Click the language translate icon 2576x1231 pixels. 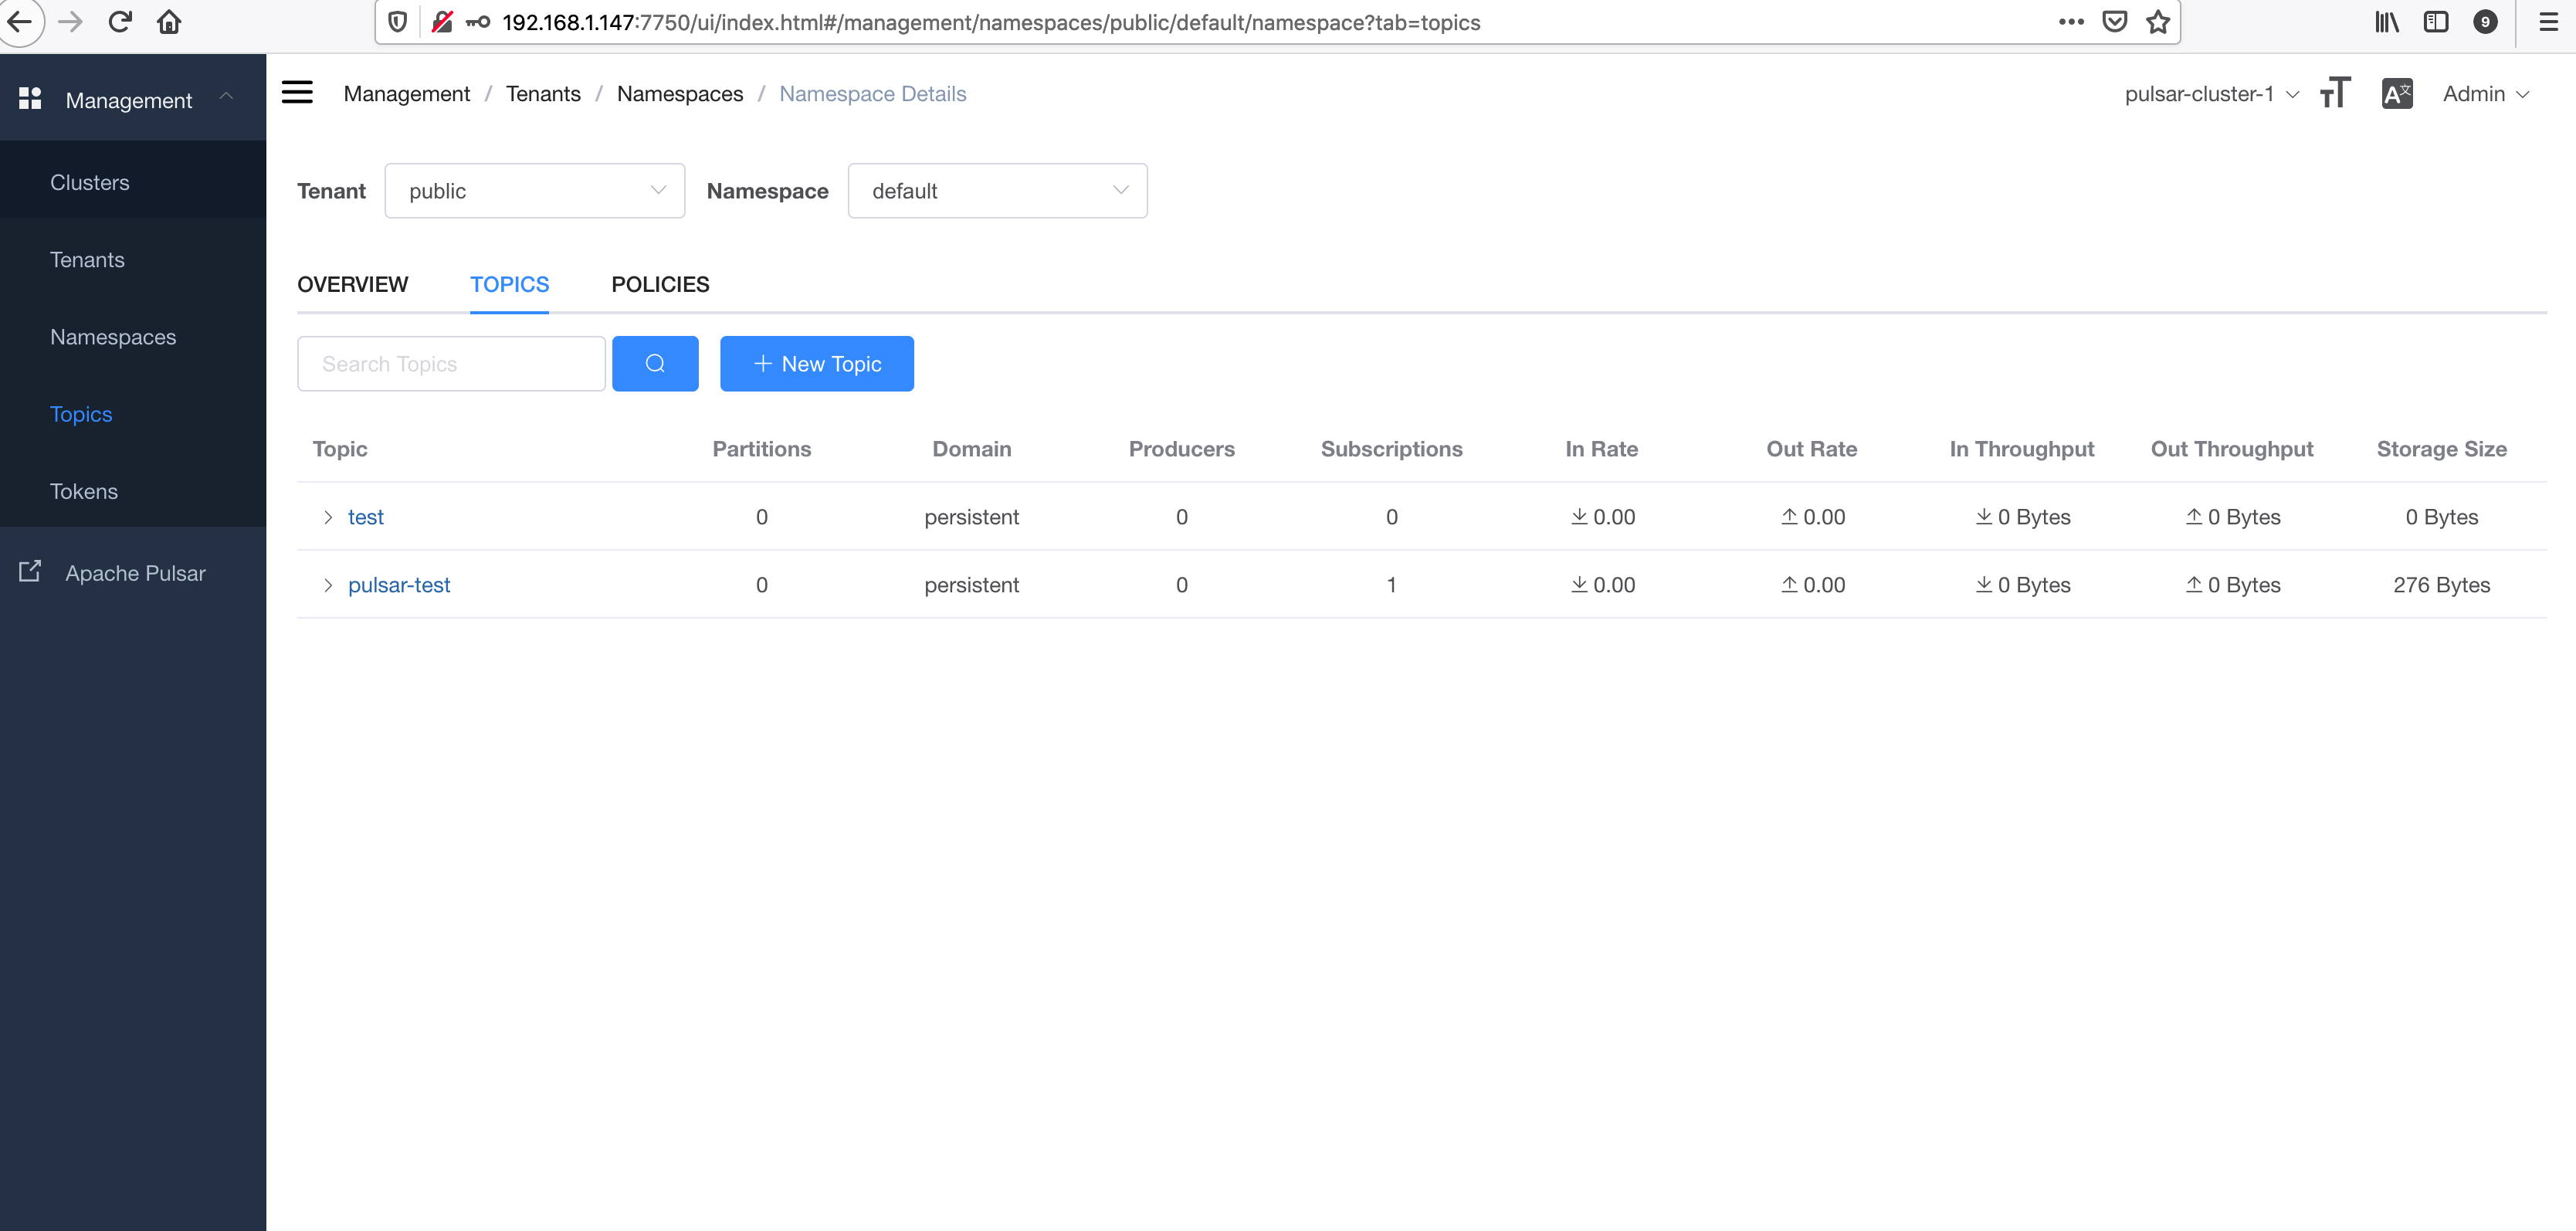[2396, 93]
